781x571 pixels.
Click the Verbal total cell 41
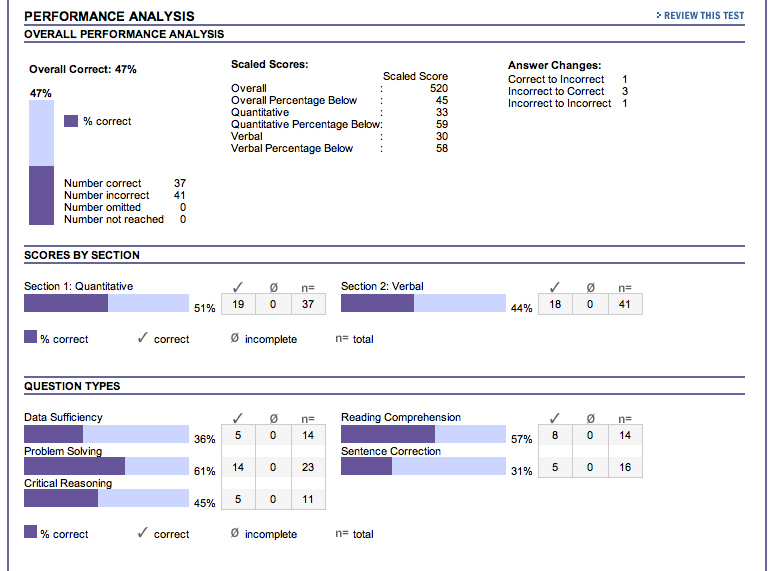(625, 304)
